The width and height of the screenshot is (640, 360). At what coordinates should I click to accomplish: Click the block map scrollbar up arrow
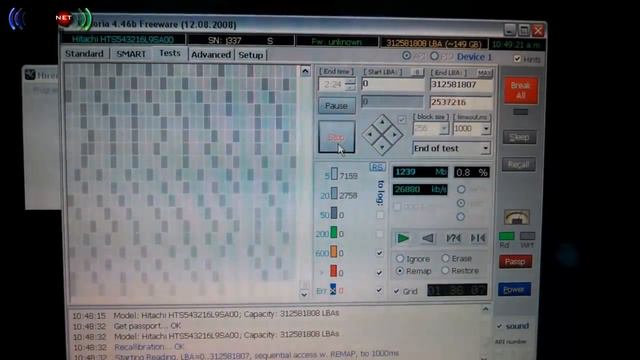[305, 71]
